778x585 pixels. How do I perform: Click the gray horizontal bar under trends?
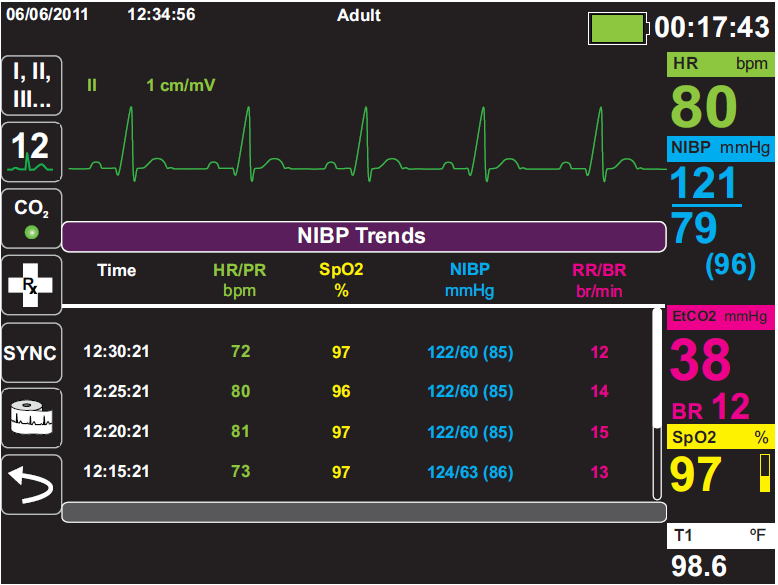click(x=364, y=513)
